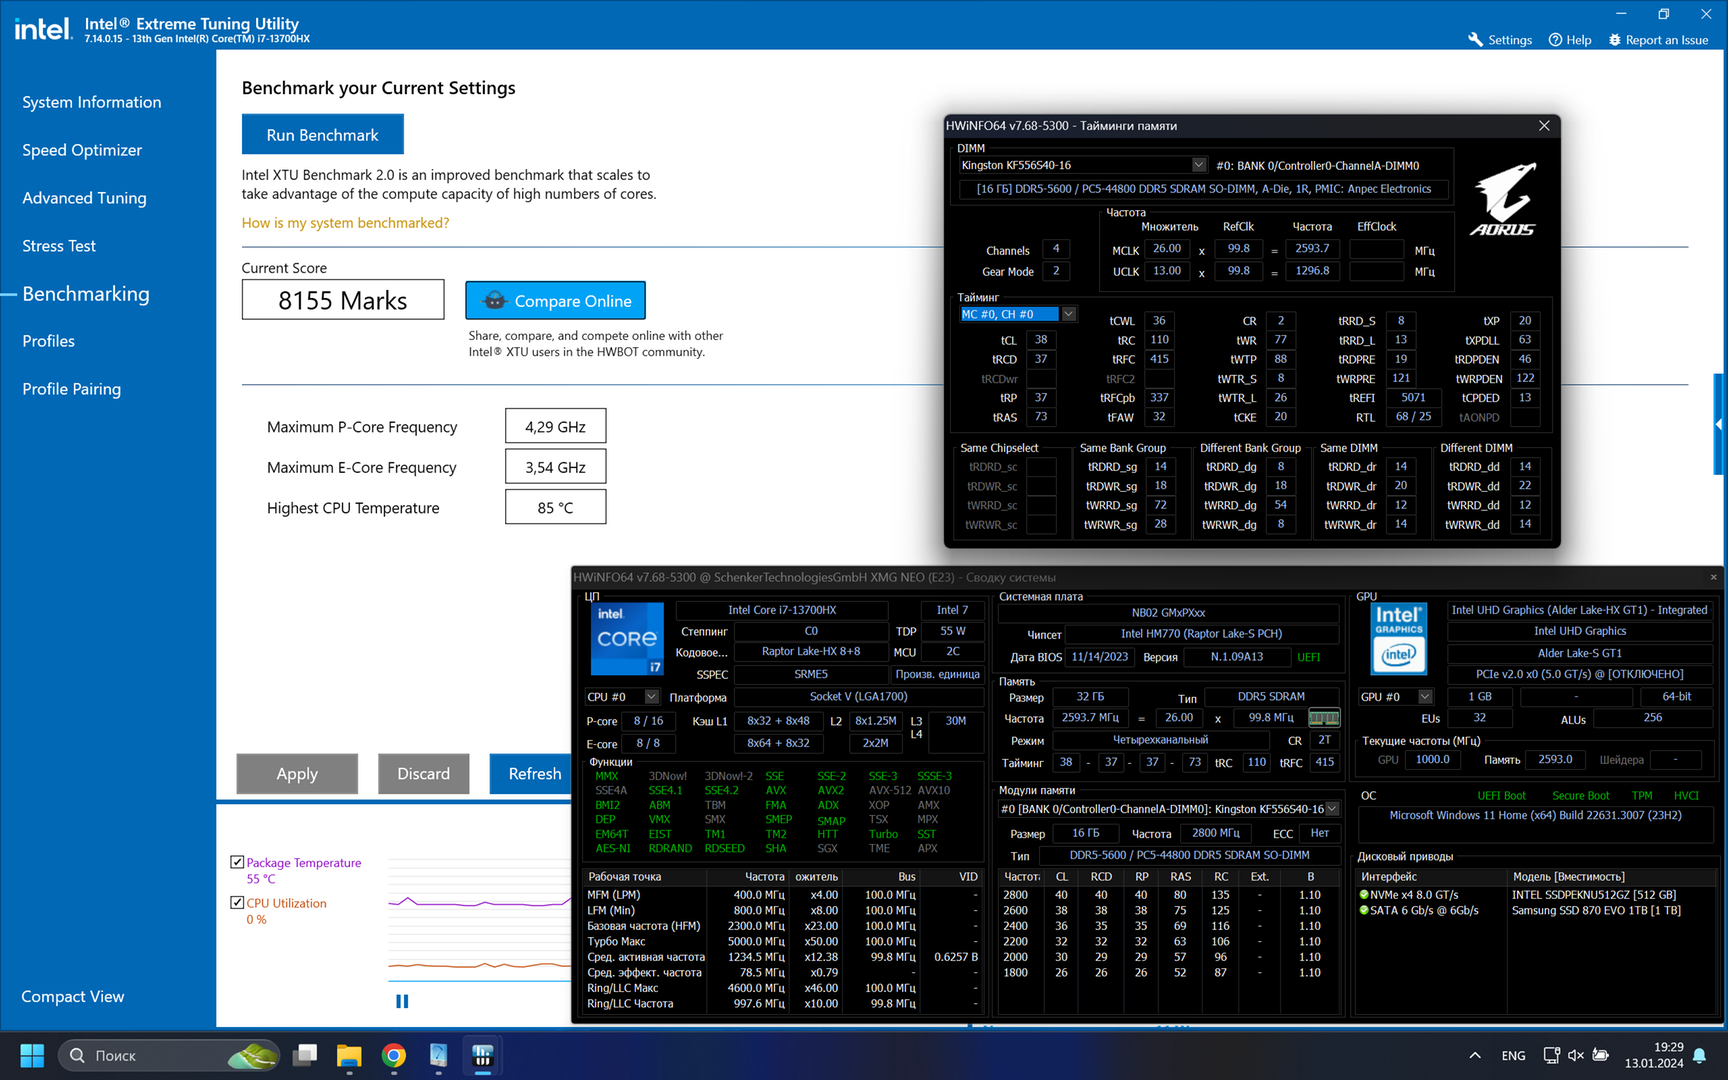Image resolution: width=1728 pixels, height=1080 pixels.
Task: Click the HWBOT robot icon on Compare Online
Action: 494,300
